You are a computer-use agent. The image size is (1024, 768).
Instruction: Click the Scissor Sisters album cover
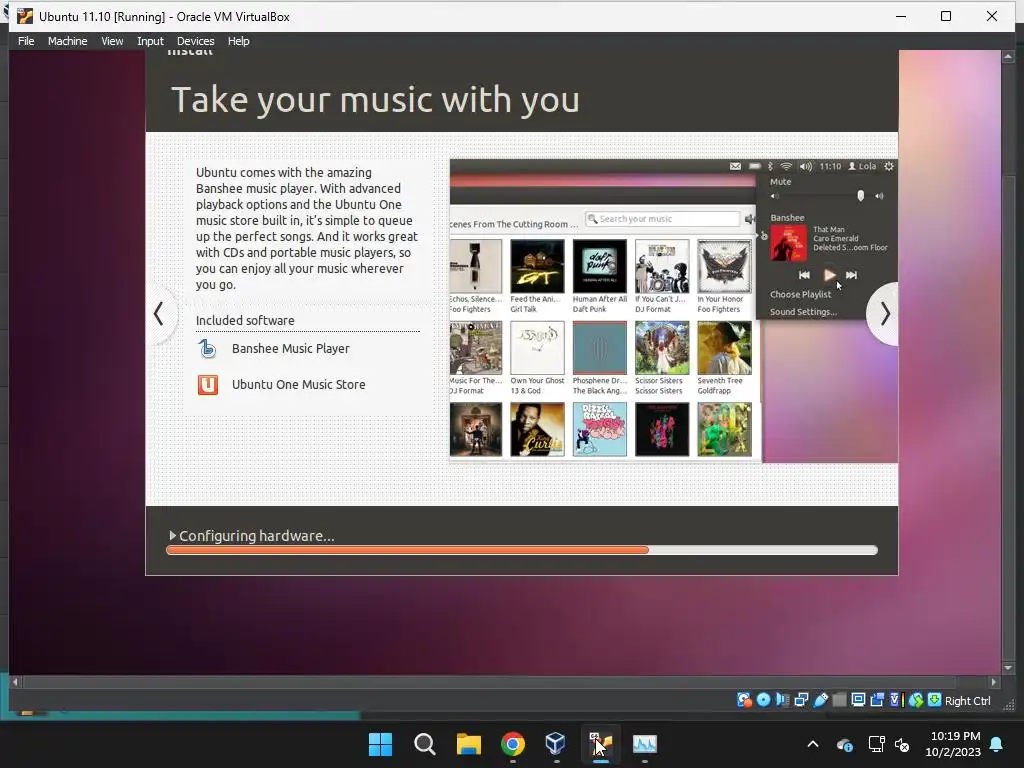click(x=662, y=347)
